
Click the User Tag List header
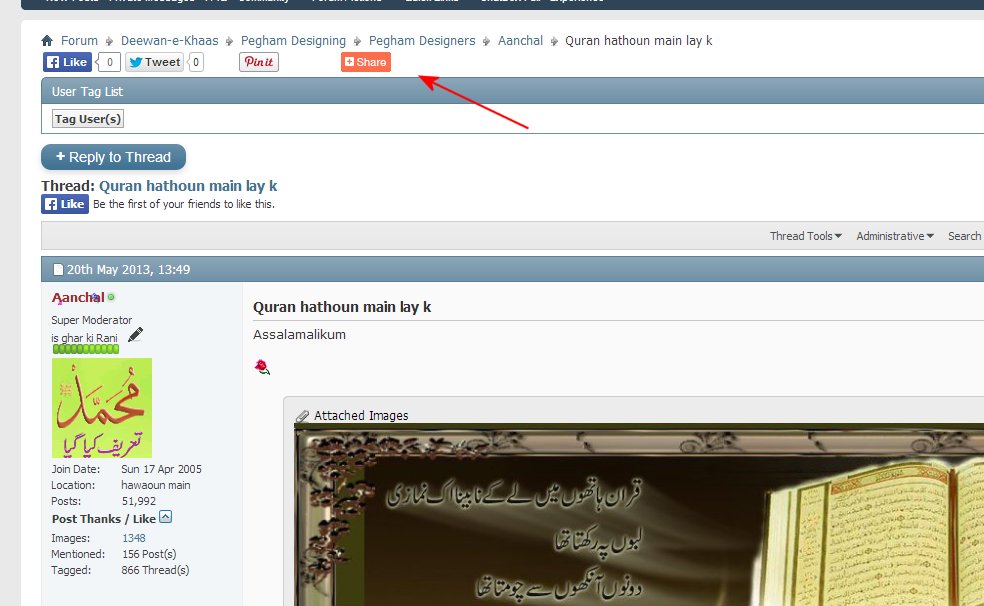512,91
